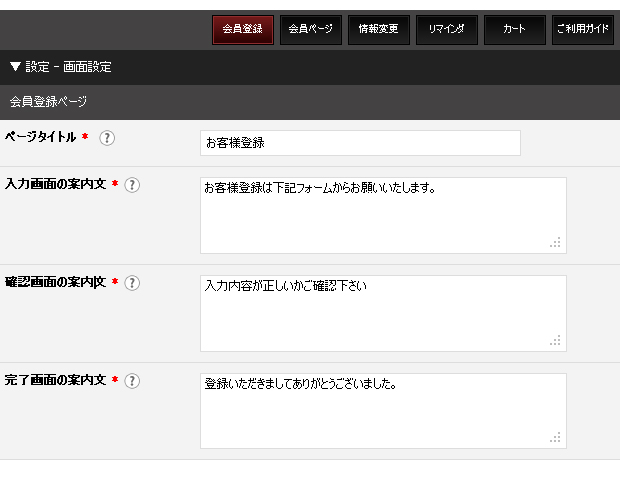The width and height of the screenshot is (620, 480).
Task: Click into the 確認画面の案内文 textarea
Action: pyautogui.click(x=383, y=313)
